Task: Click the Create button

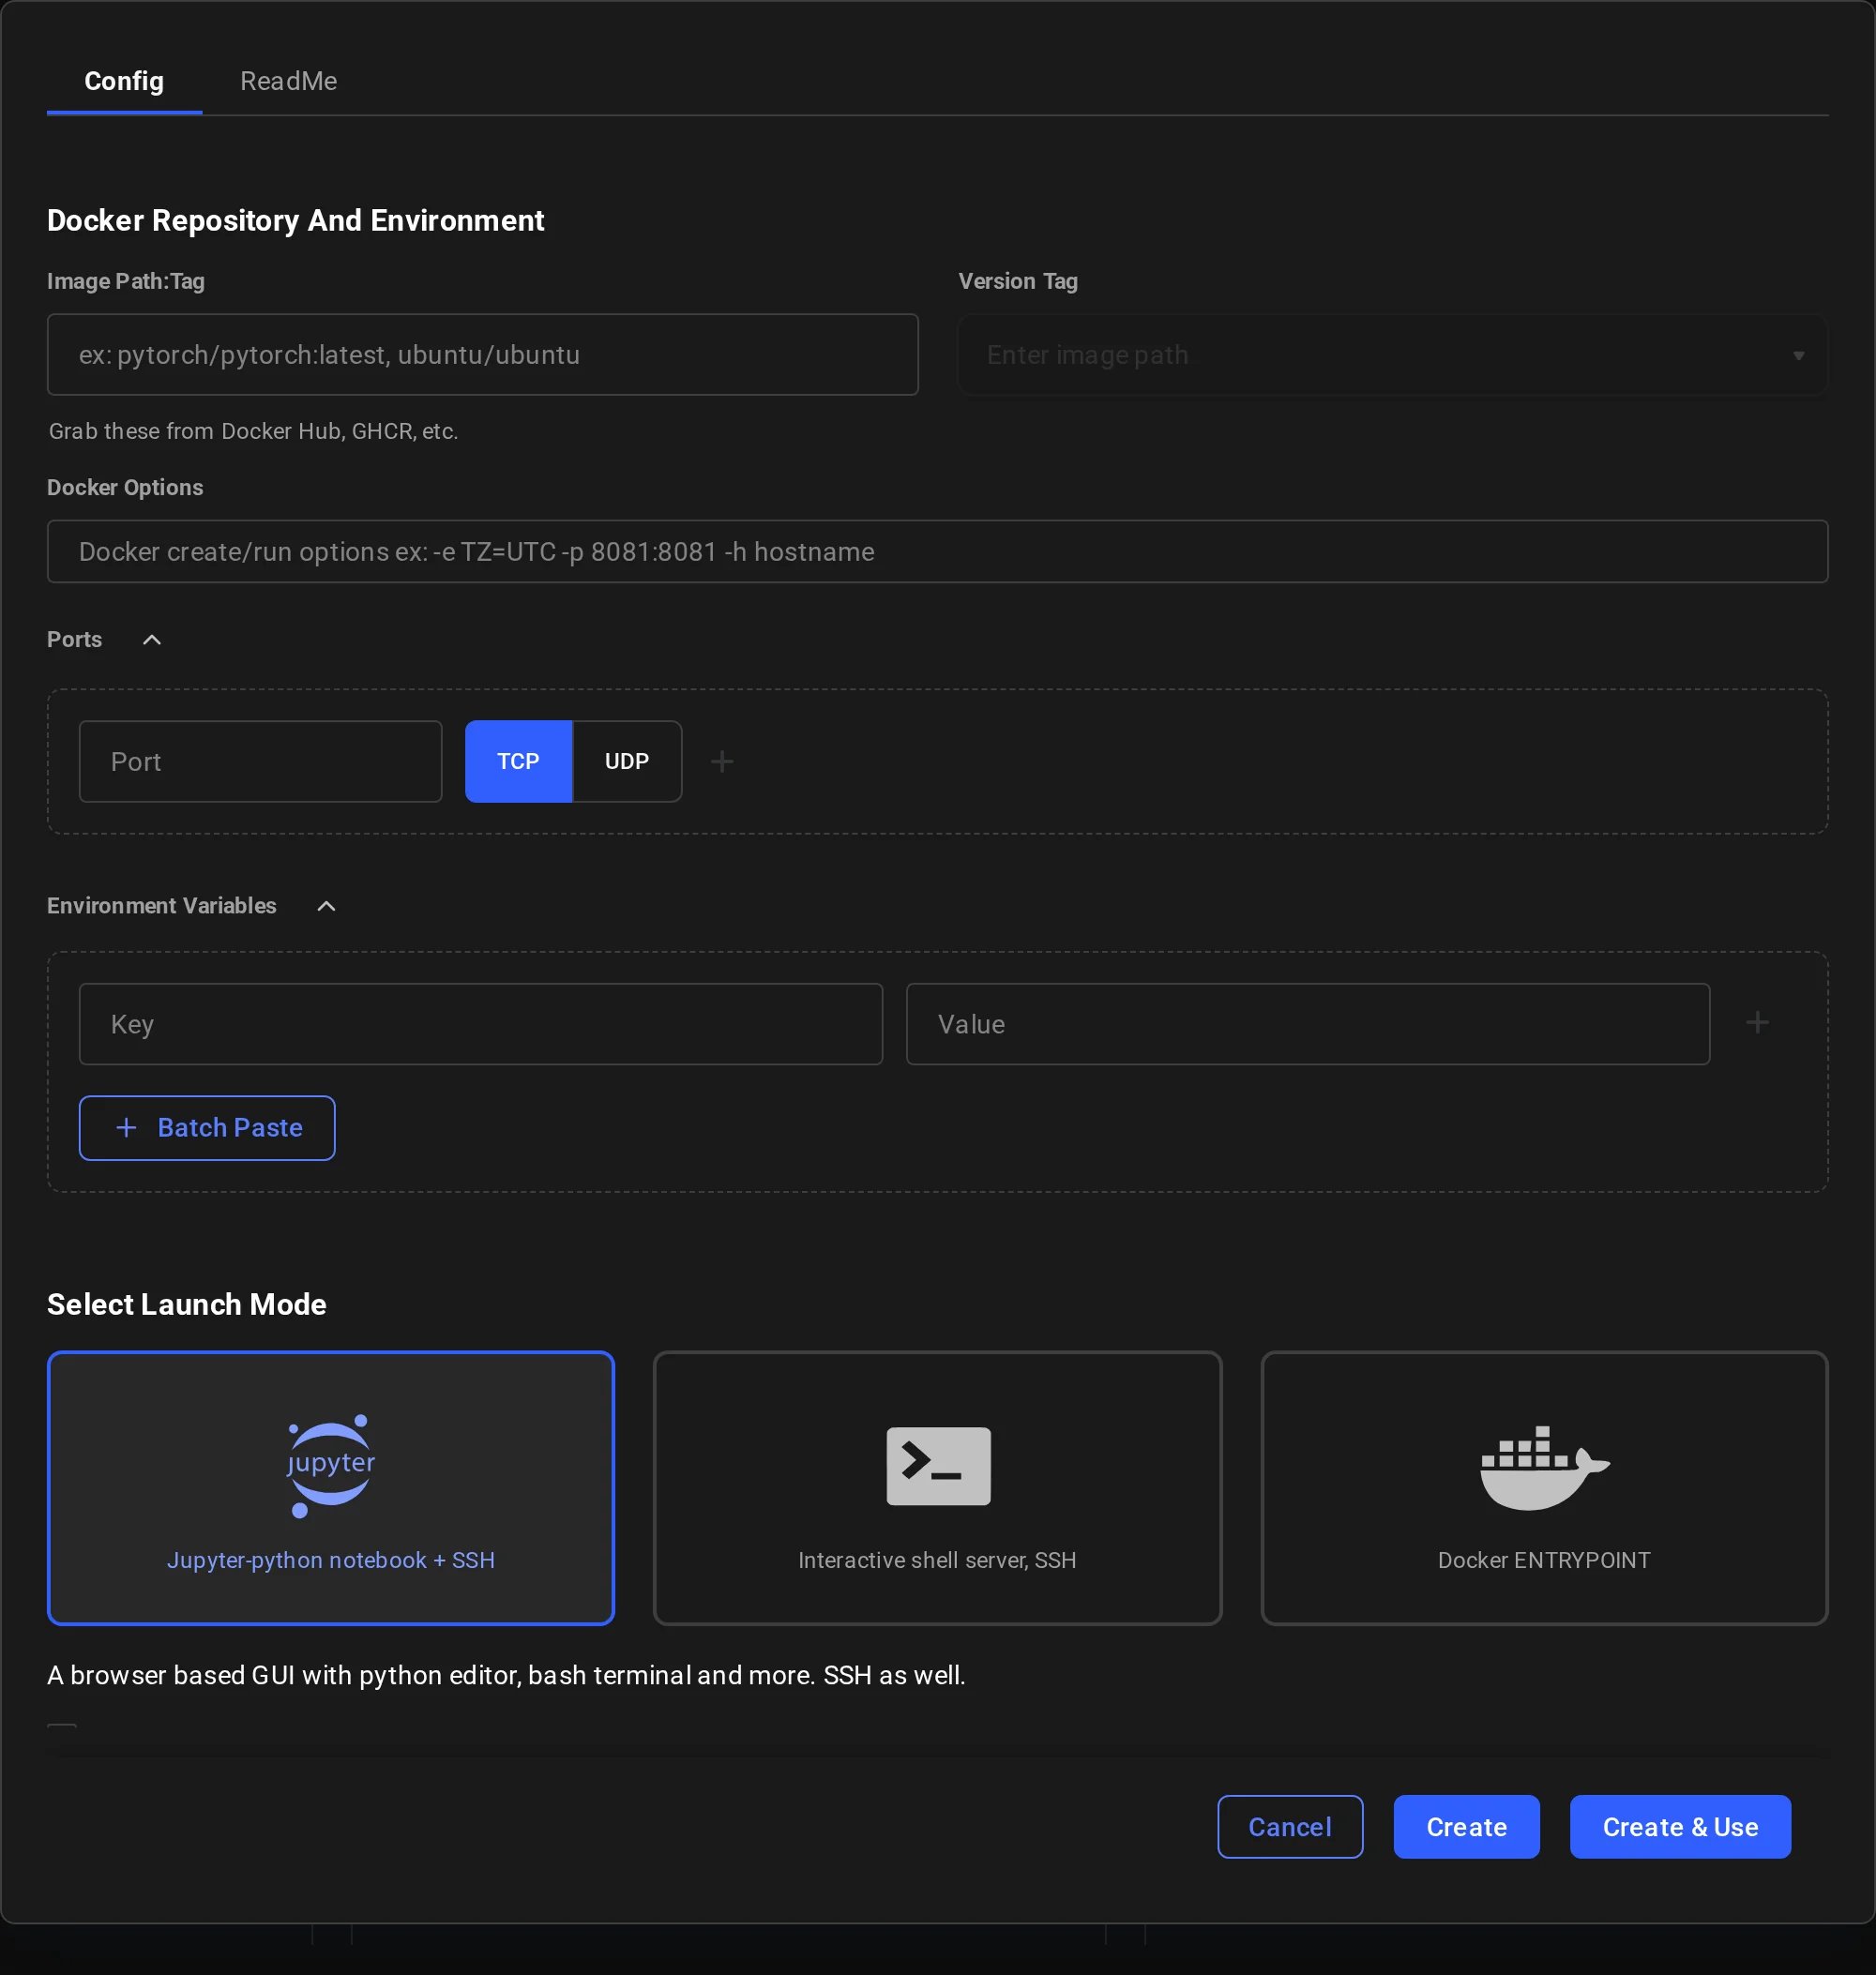Action: (x=1466, y=1827)
